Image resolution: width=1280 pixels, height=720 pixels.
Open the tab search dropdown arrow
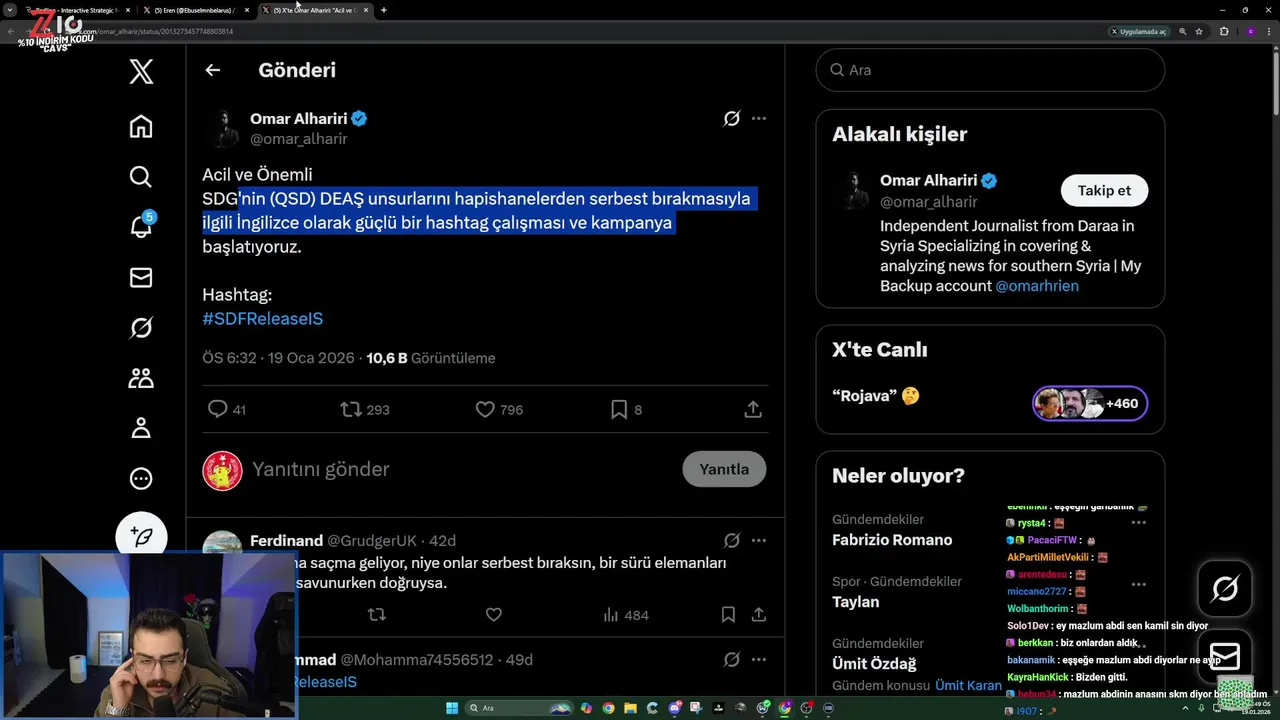[x=9, y=10]
